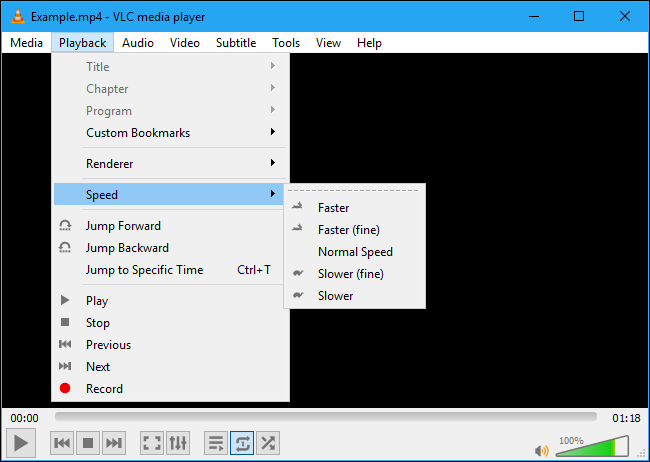The width and height of the screenshot is (650, 462).
Task: Click elapsed time 00:00 label
Action: coord(24,418)
